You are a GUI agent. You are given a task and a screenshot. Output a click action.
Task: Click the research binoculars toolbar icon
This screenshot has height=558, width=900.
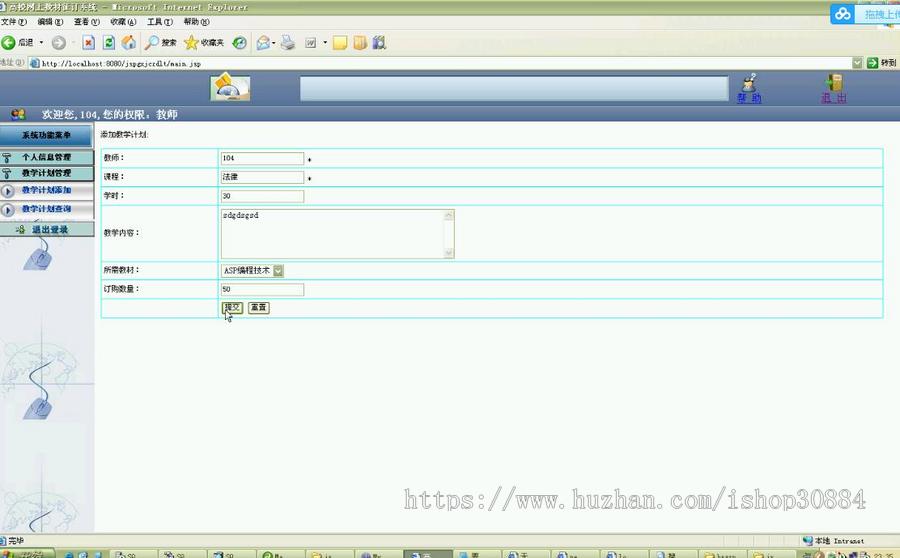[379, 42]
